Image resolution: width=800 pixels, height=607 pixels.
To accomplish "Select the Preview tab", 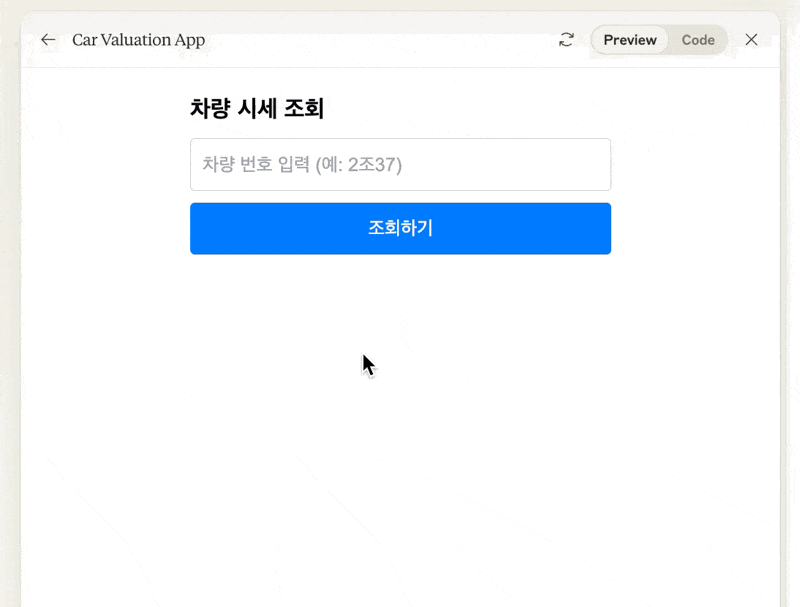I will tap(630, 40).
